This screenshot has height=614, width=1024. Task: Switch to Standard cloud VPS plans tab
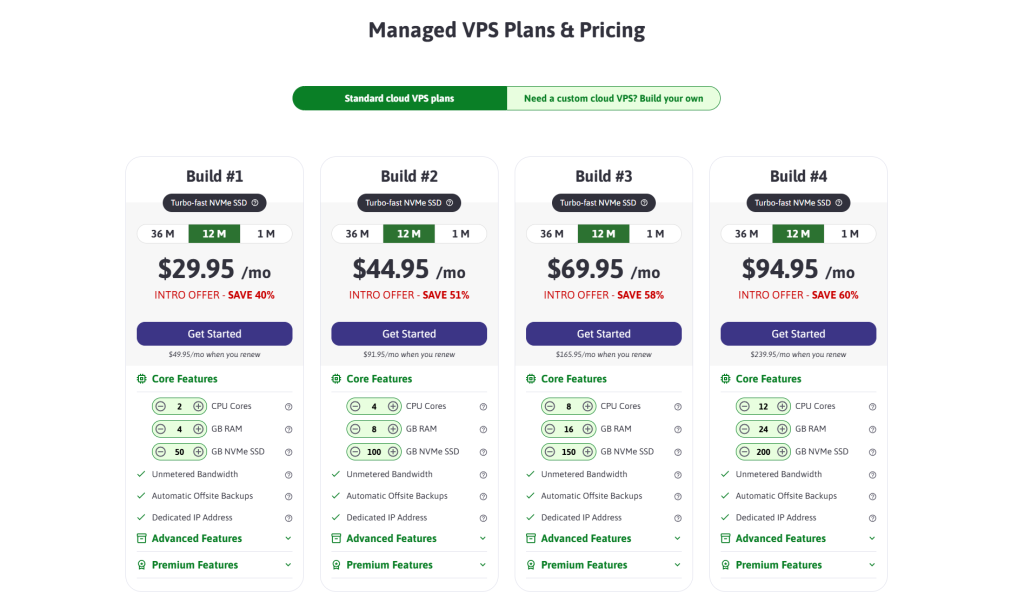(399, 99)
